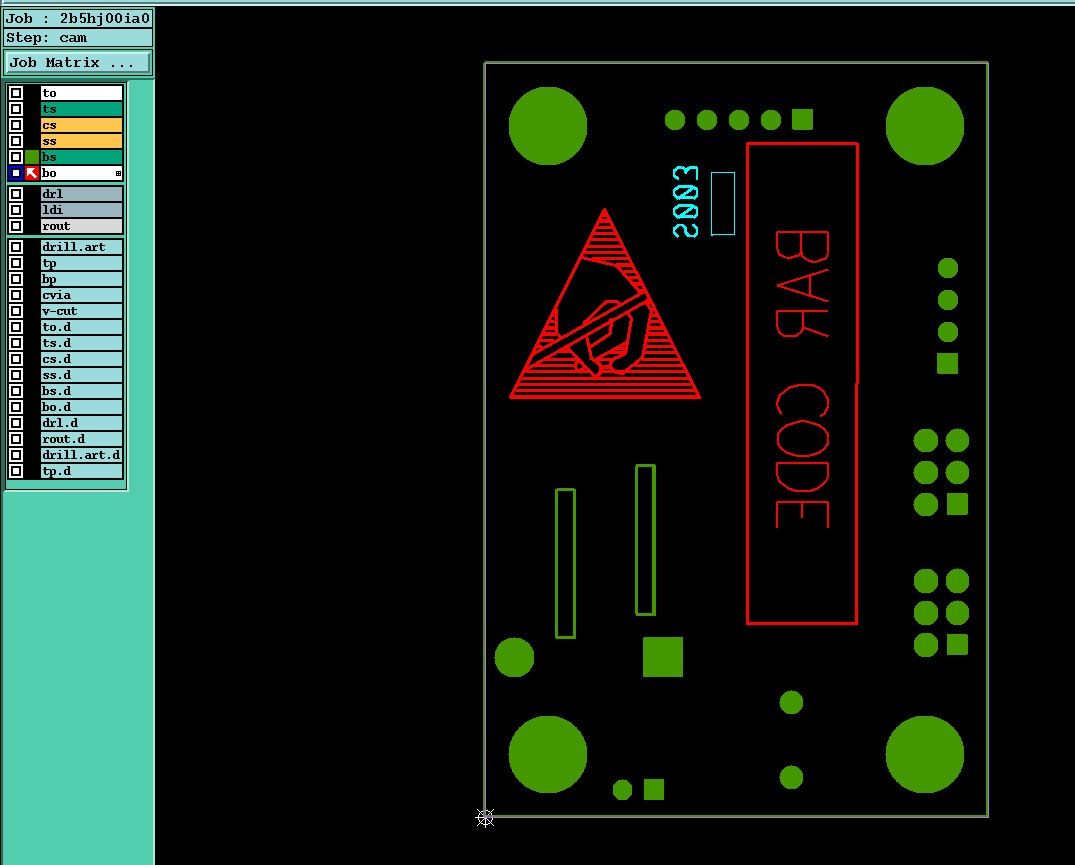1075x865 pixels.
Task: Click the Job : 2b5hj00ia0 label
Action: 77,19
